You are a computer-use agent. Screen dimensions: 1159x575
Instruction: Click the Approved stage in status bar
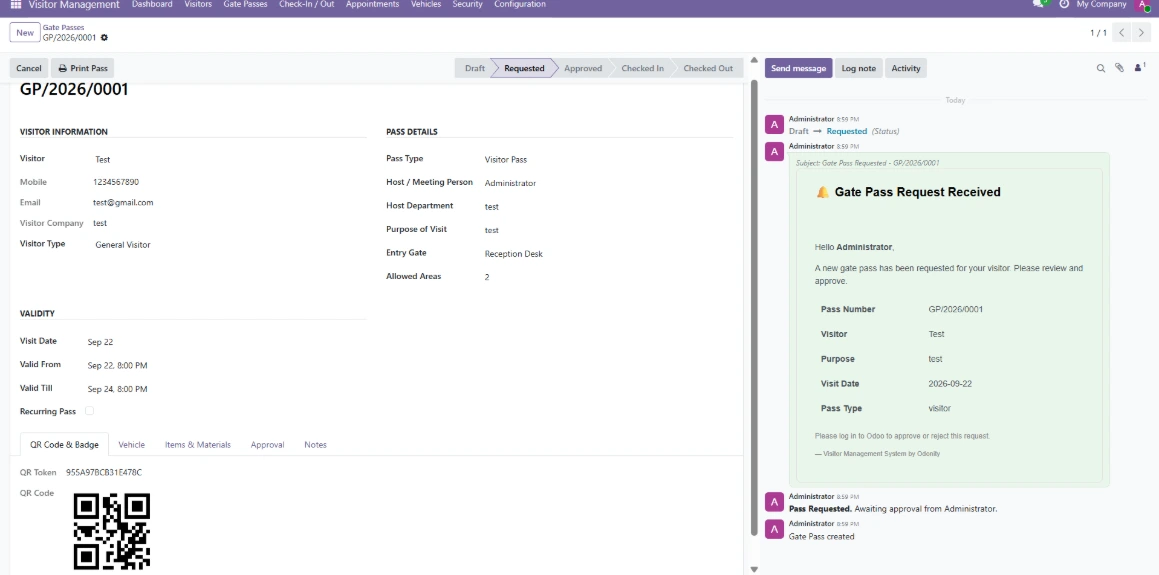pyautogui.click(x=582, y=68)
